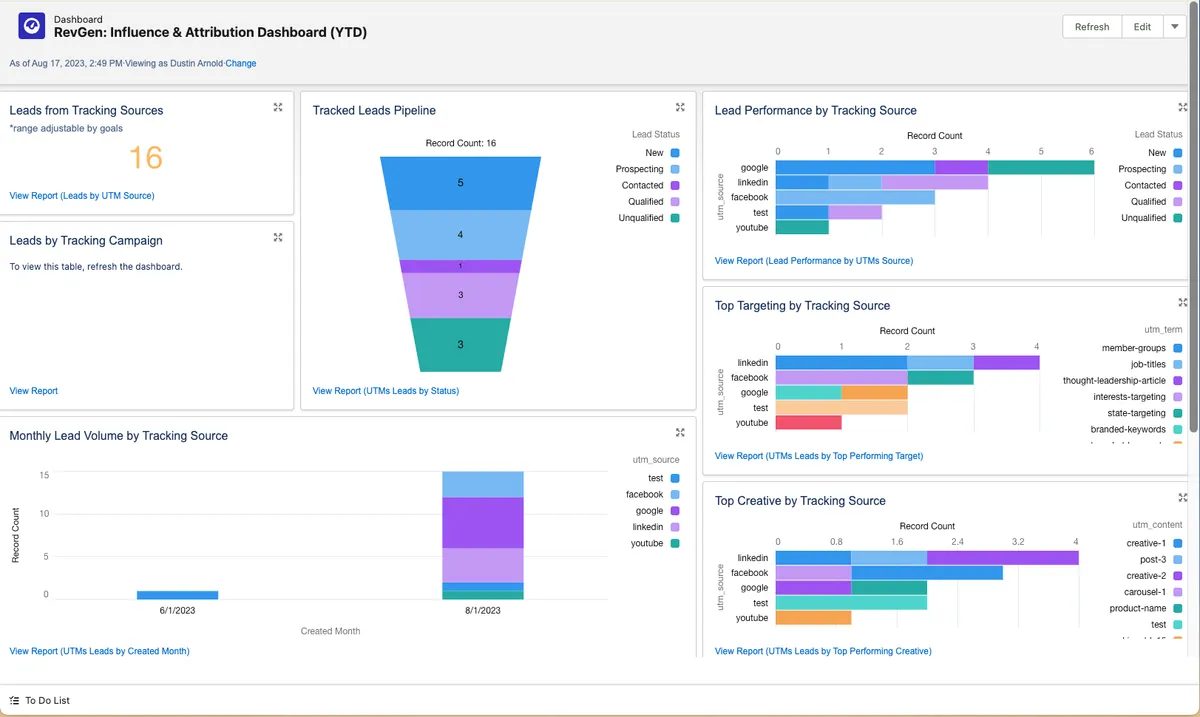Click the Prospecting swatch in the pipeline legend
Screen dimensions: 1200x717
(x=676, y=169)
